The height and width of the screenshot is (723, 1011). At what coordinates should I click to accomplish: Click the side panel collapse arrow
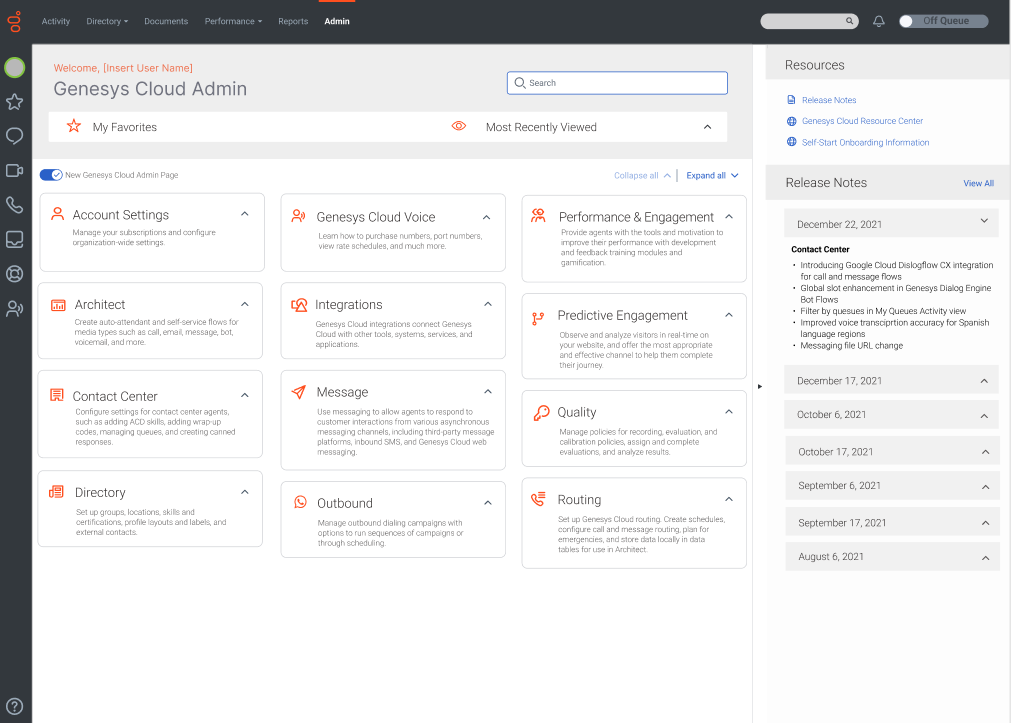click(x=759, y=386)
